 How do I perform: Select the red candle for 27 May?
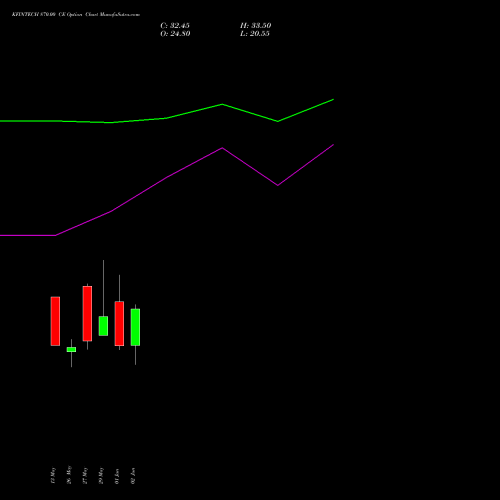tap(87, 313)
